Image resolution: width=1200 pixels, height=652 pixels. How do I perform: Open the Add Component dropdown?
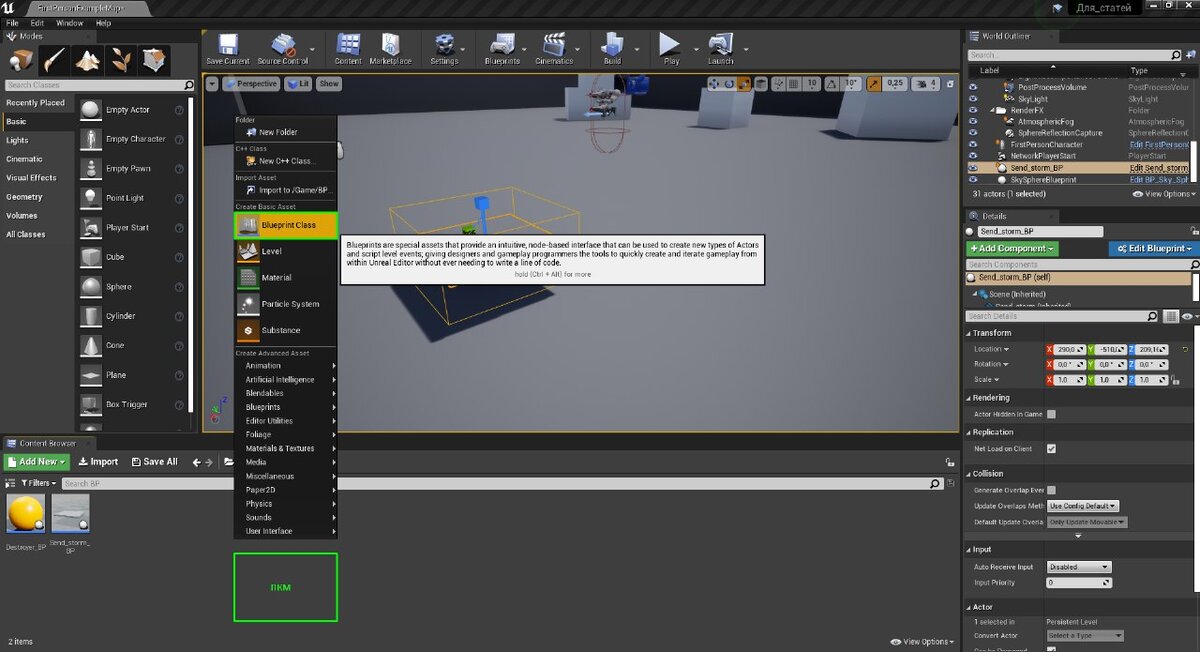pos(1012,248)
